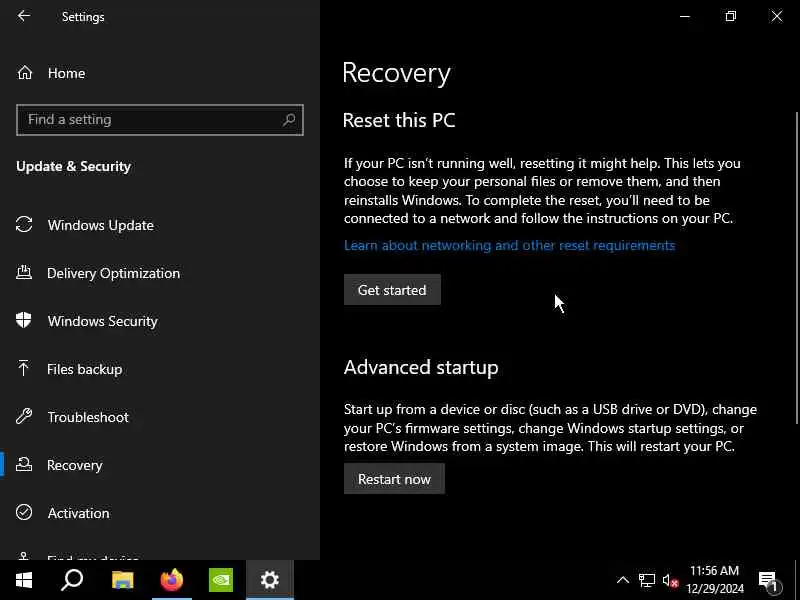This screenshot has height=600, width=800.
Task: Open Delivery Optimization page
Action: pyautogui.click(x=160, y=273)
